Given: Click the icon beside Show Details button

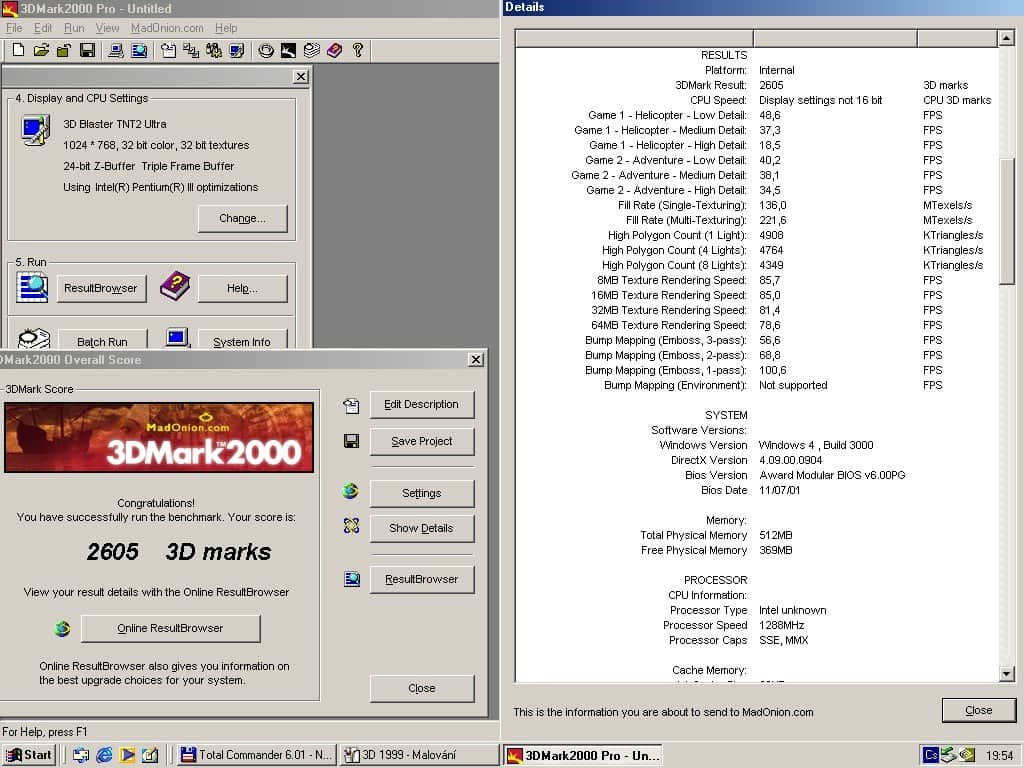Looking at the screenshot, I should (x=351, y=525).
